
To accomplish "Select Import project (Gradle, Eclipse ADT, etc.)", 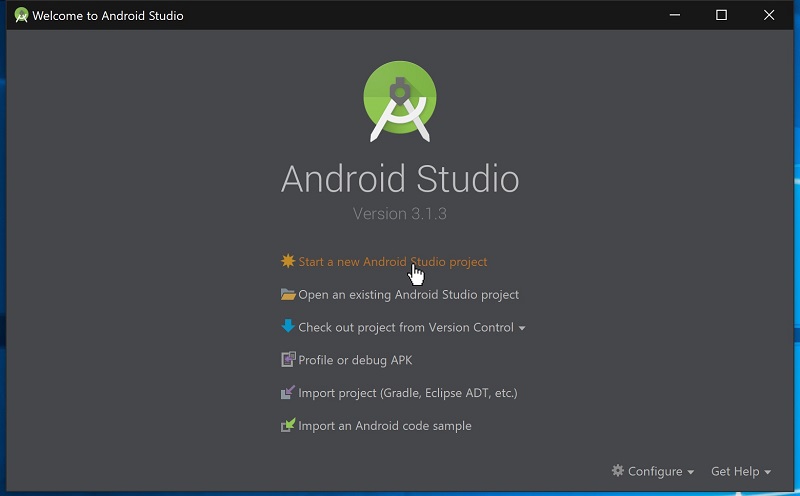I will pos(408,393).
